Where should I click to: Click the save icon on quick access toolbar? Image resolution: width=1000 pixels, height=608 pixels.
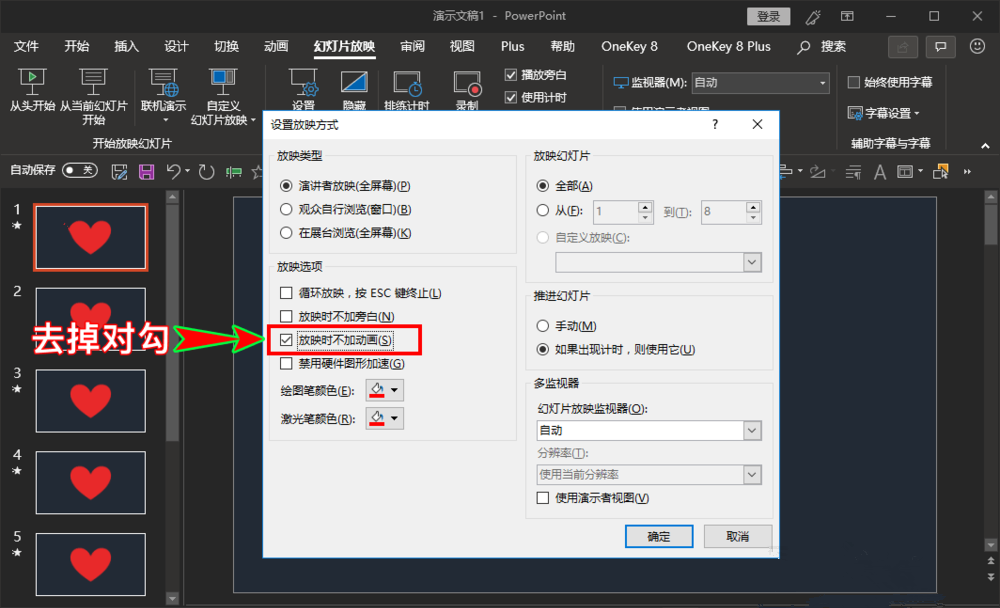pyautogui.click(x=146, y=172)
